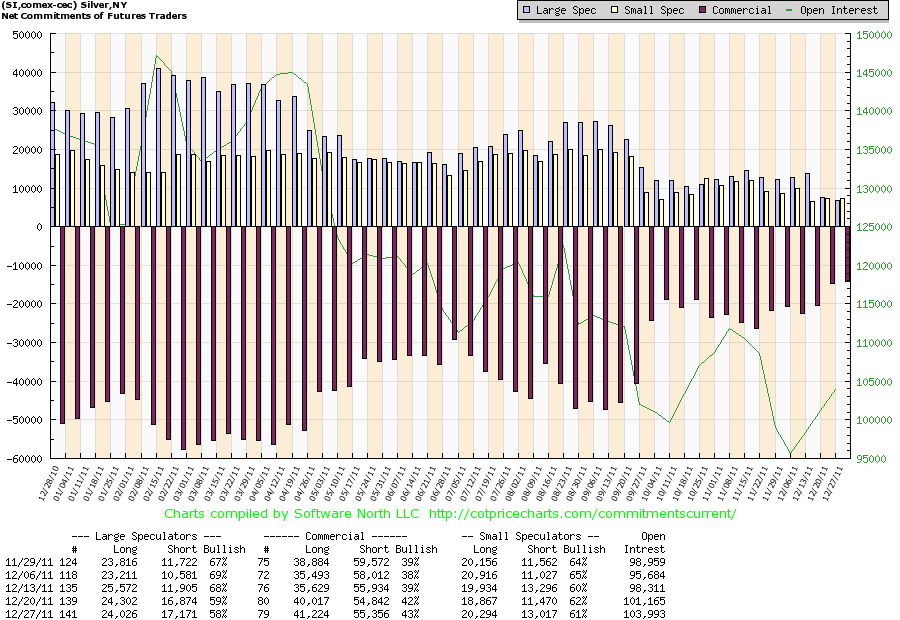Click the 'Commercial' table heading

click(335, 536)
